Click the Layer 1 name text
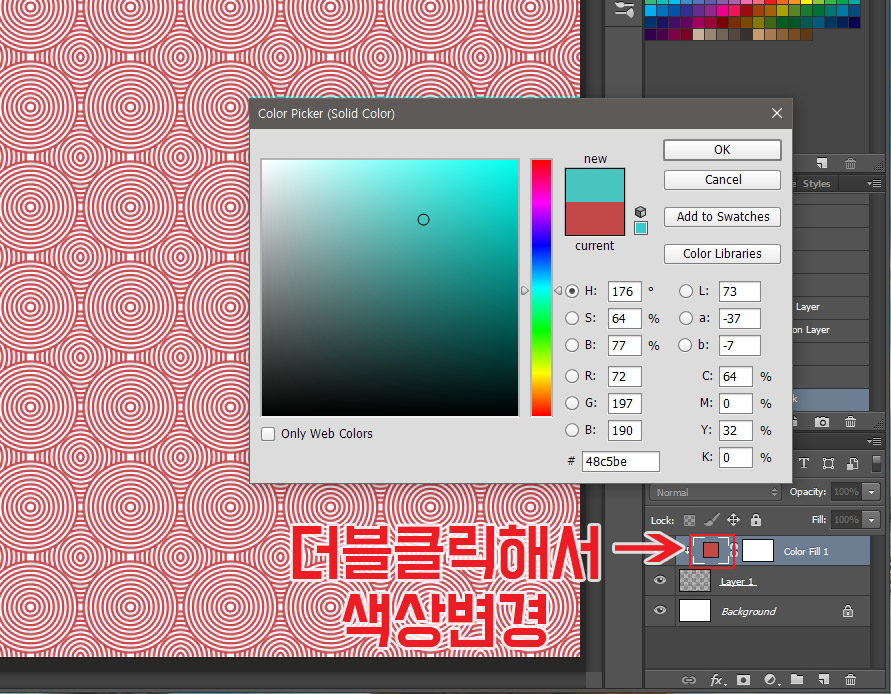The image size is (891, 694). tap(737, 581)
